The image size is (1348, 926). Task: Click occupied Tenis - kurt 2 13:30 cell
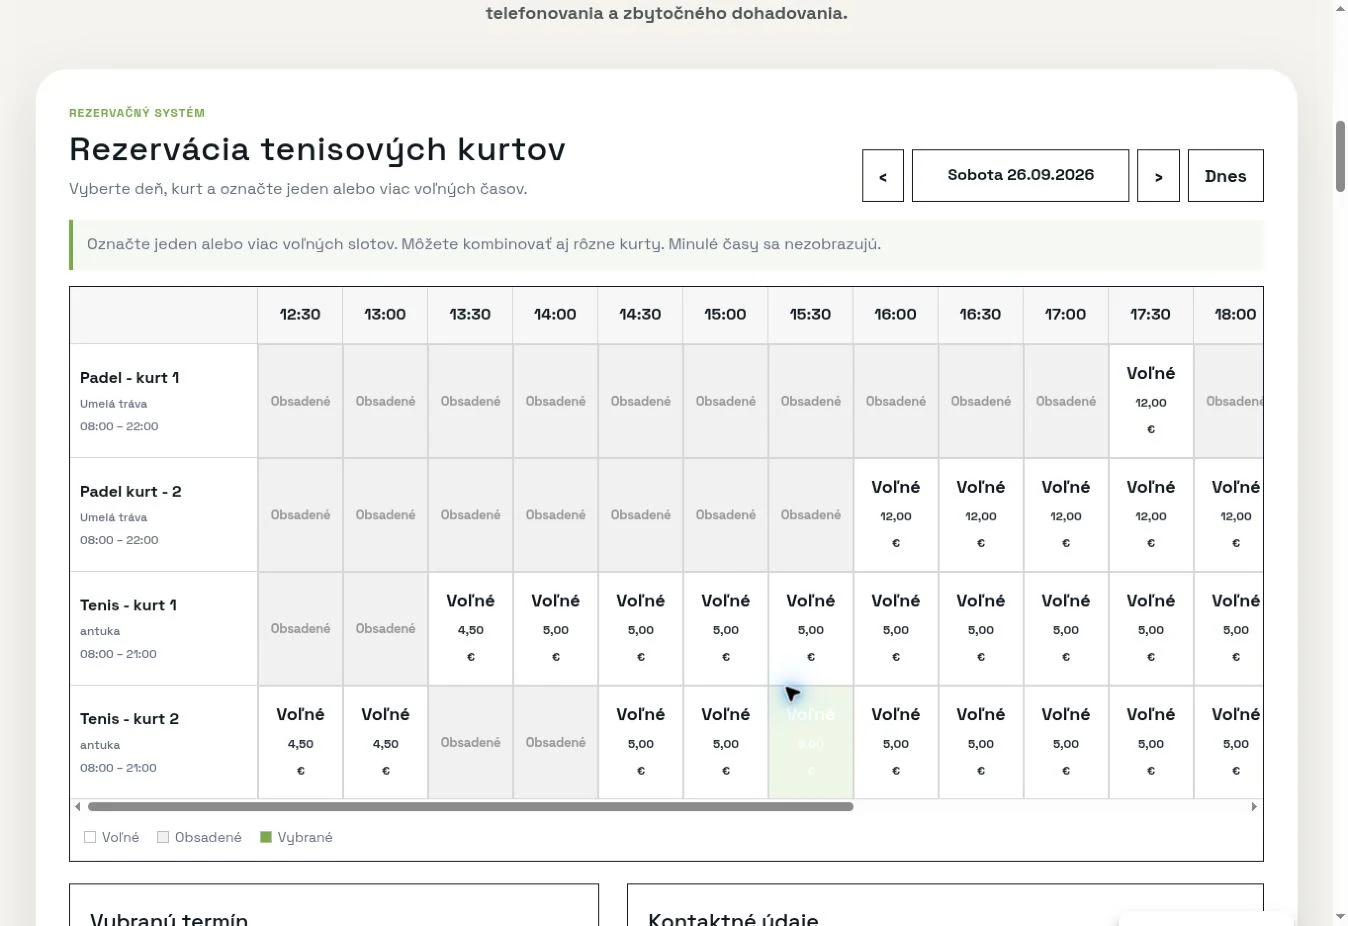click(x=471, y=743)
